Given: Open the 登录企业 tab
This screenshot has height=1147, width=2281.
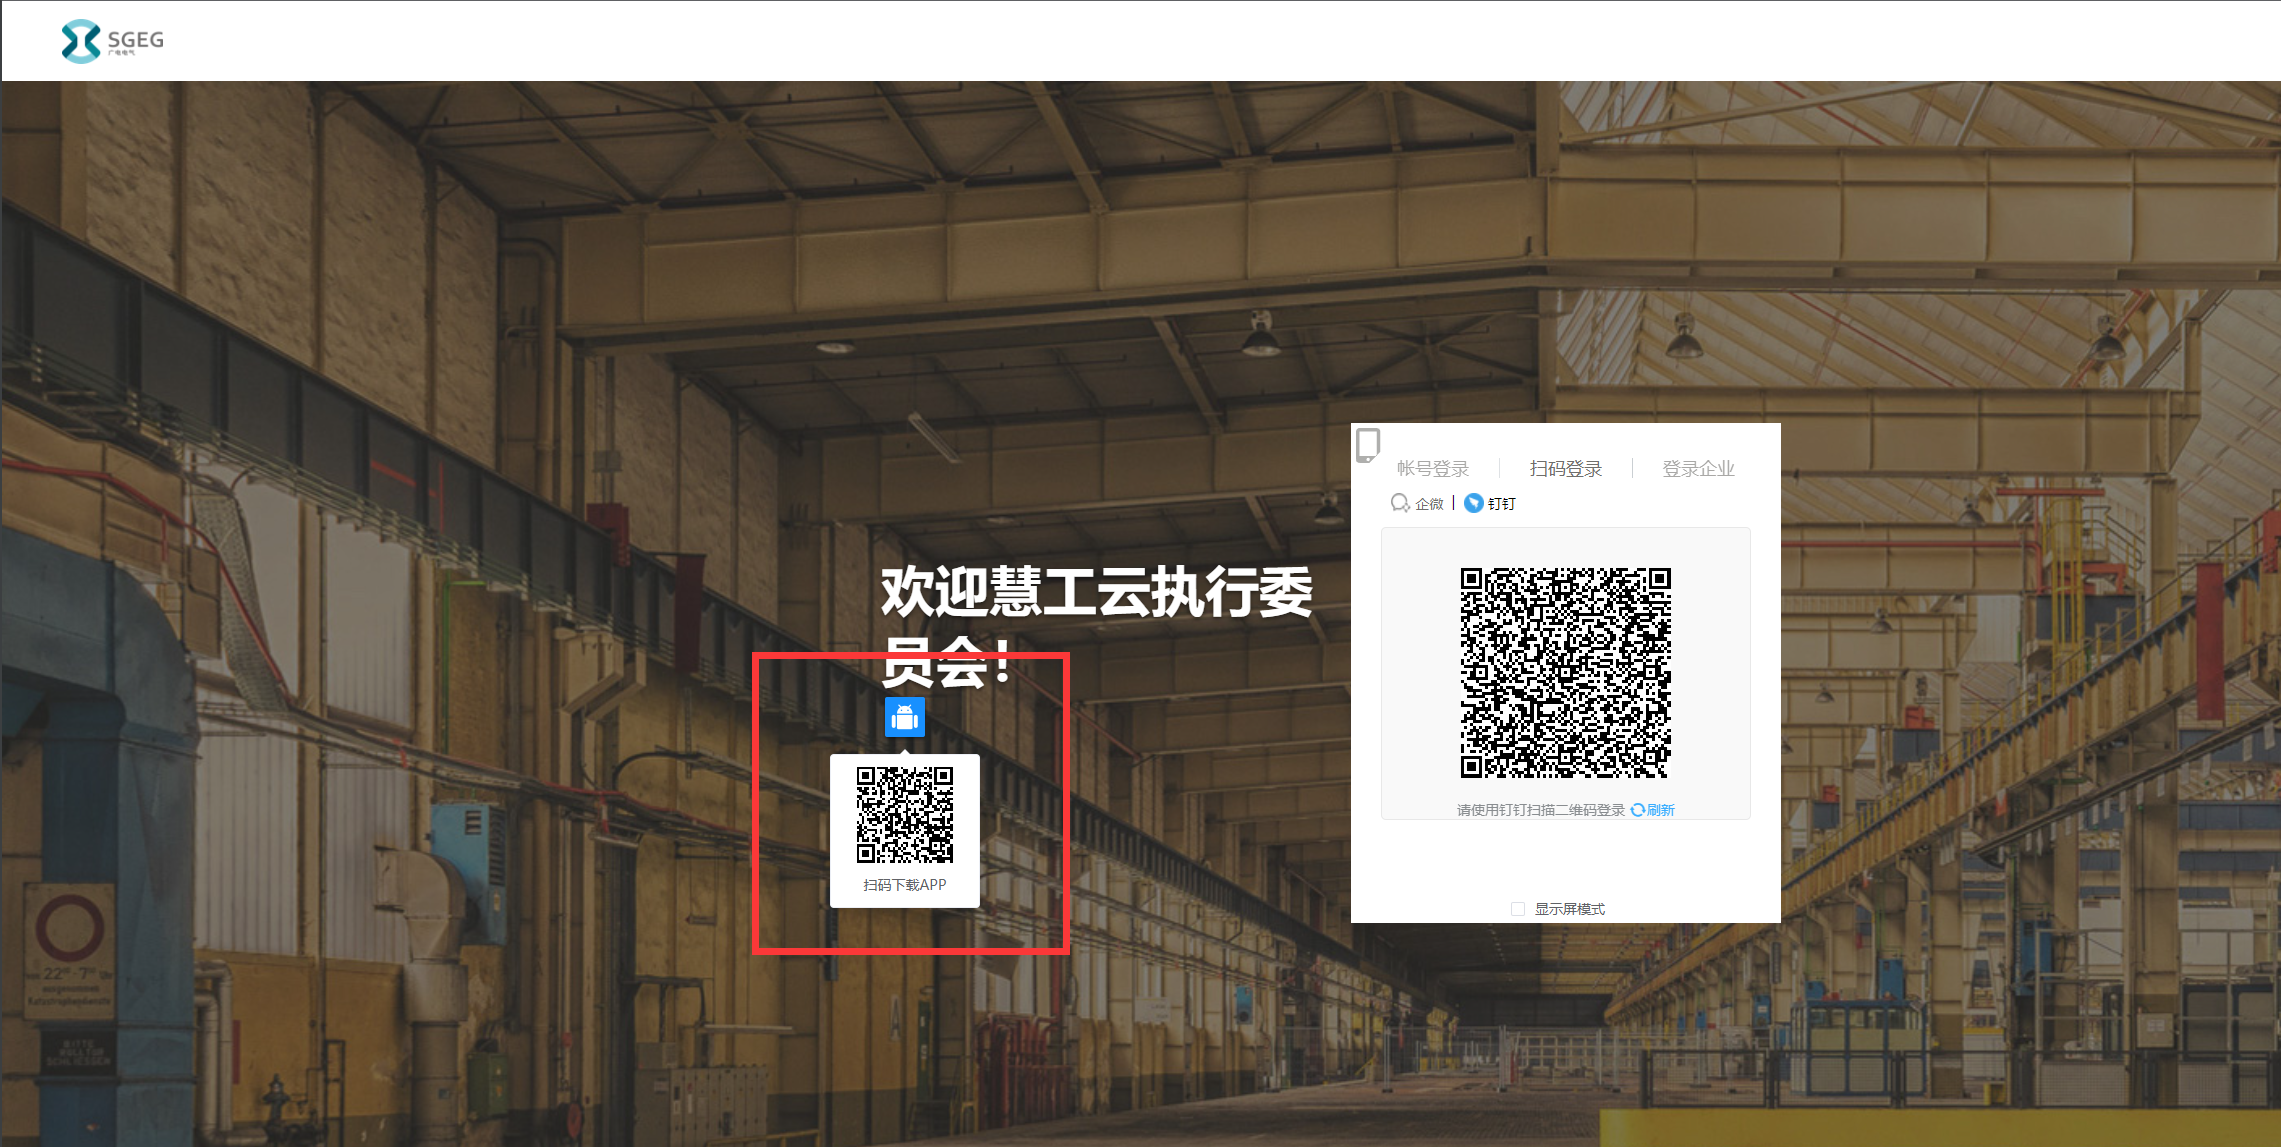Looking at the screenshot, I should (1697, 467).
